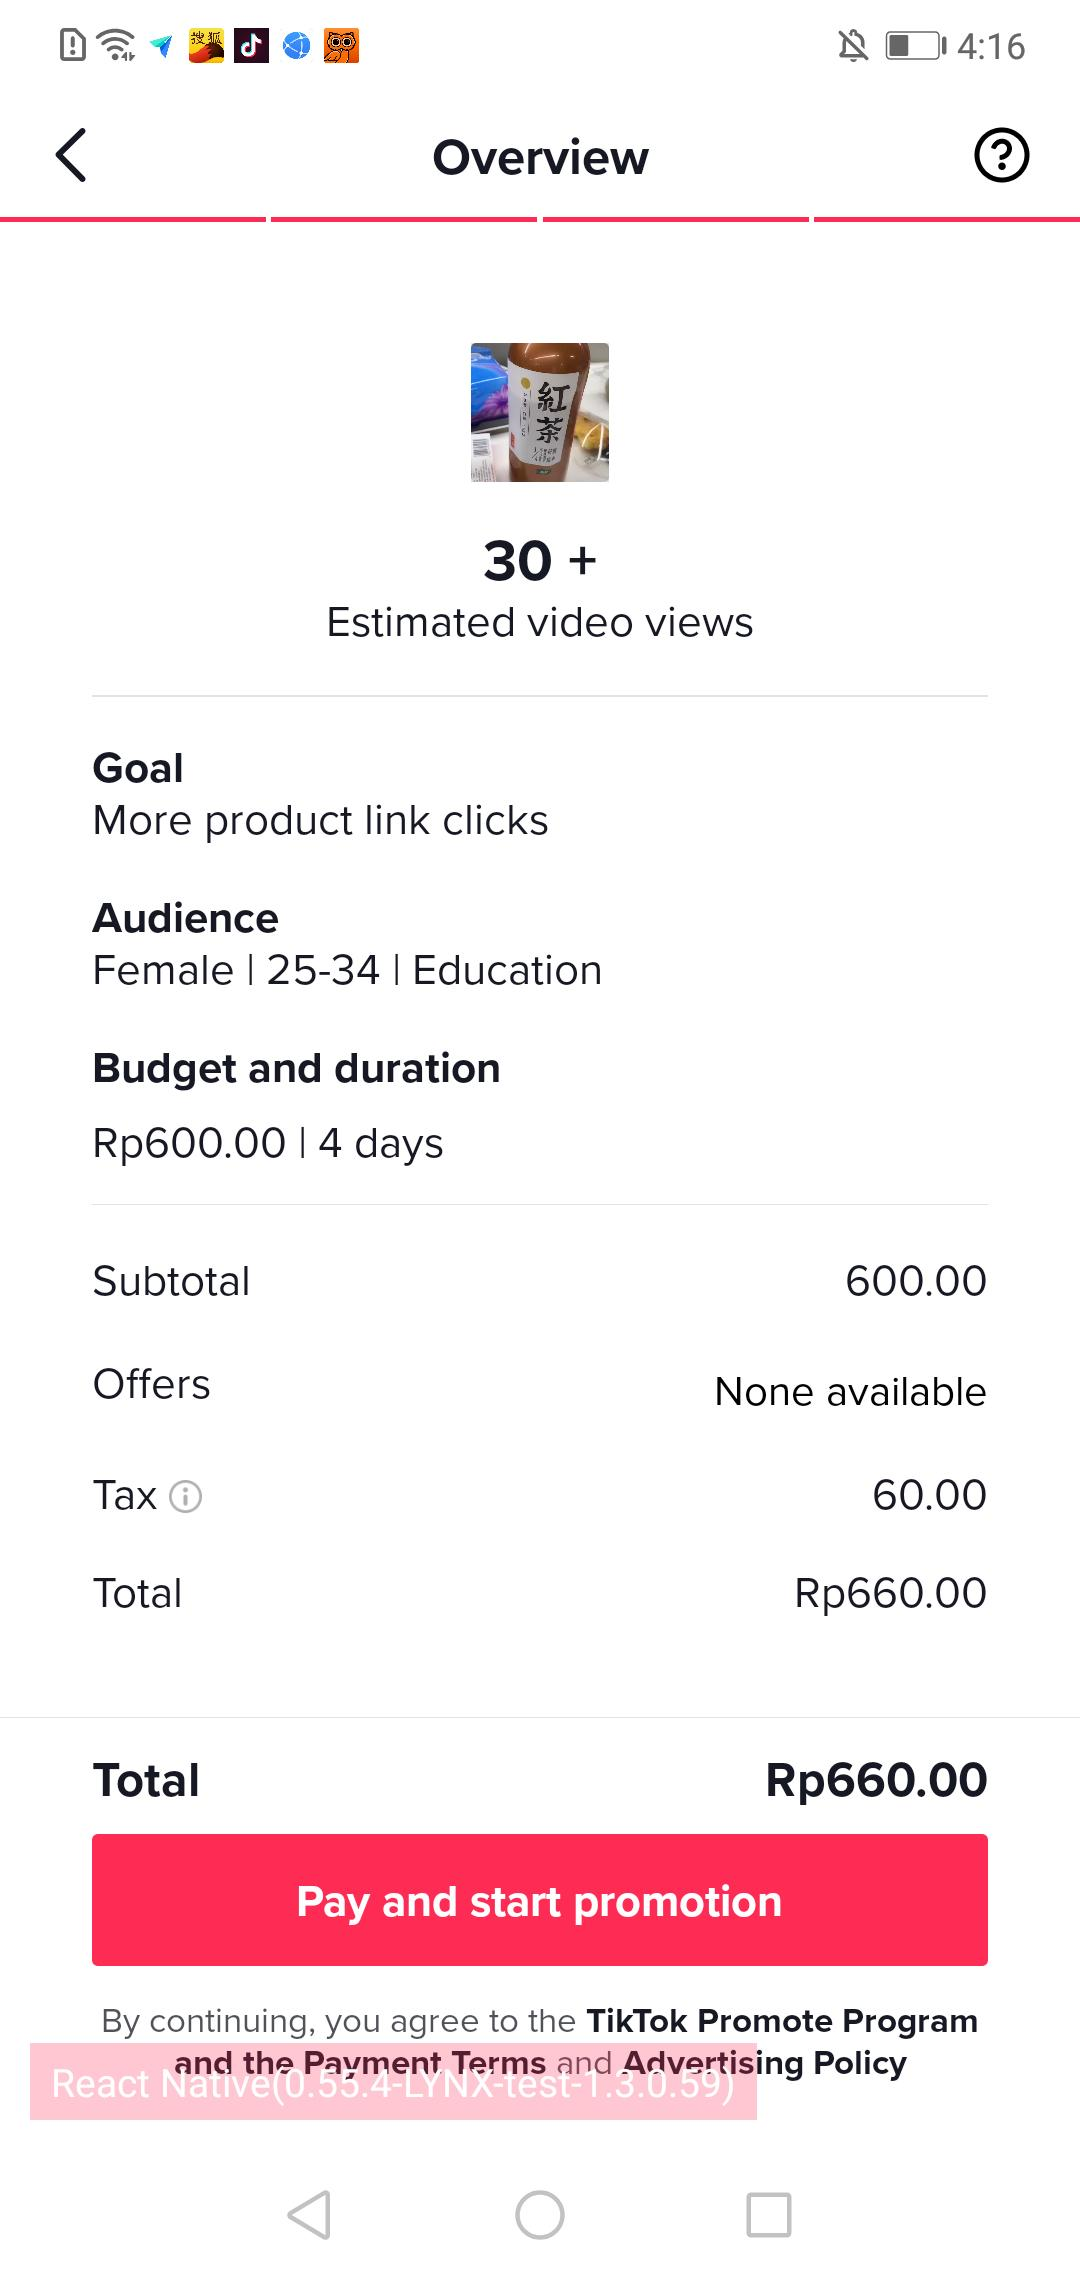Tap the first pink progress step segment
1080x2280 pixels.
[133, 218]
